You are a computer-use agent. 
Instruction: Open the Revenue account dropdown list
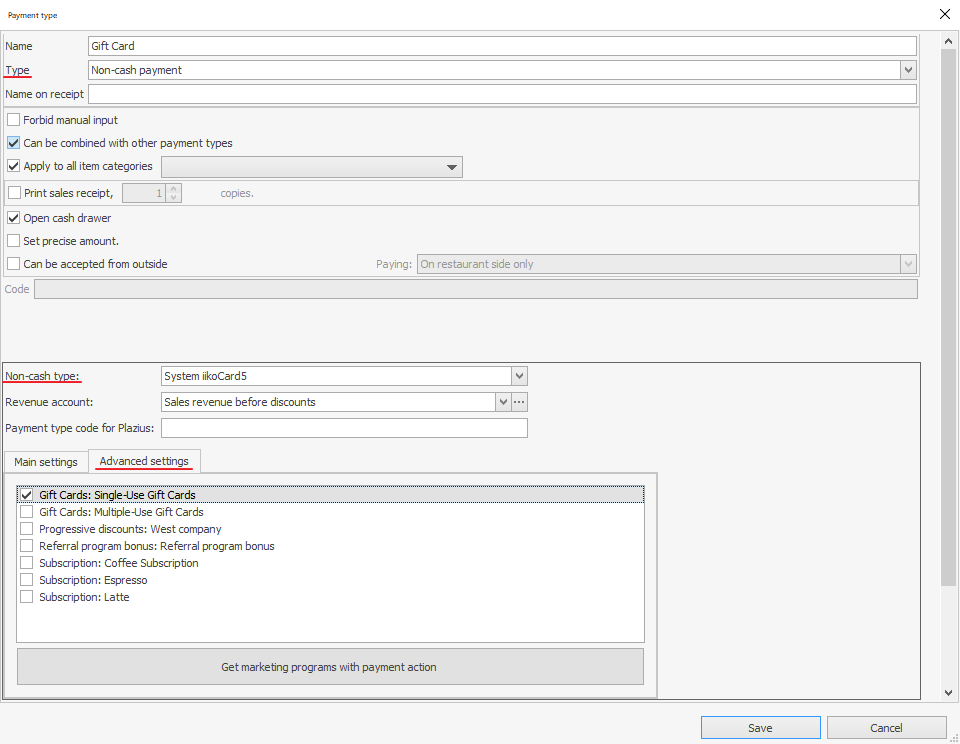pos(503,402)
